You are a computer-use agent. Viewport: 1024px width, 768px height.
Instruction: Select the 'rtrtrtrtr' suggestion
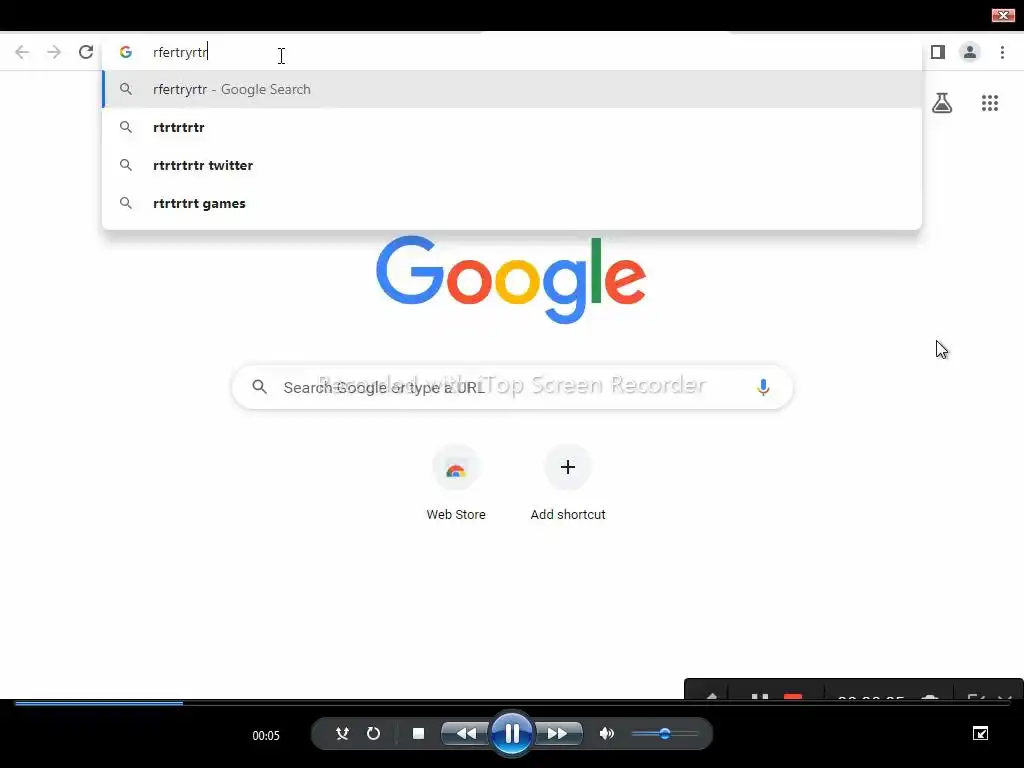[x=512, y=127]
